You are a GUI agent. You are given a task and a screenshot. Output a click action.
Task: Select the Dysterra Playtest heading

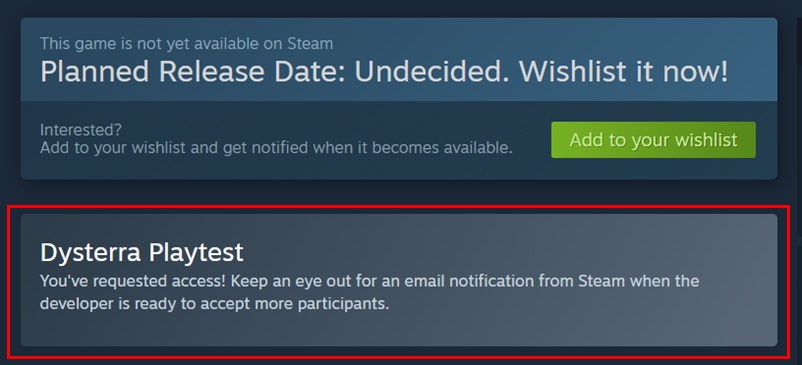pos(142,253)
